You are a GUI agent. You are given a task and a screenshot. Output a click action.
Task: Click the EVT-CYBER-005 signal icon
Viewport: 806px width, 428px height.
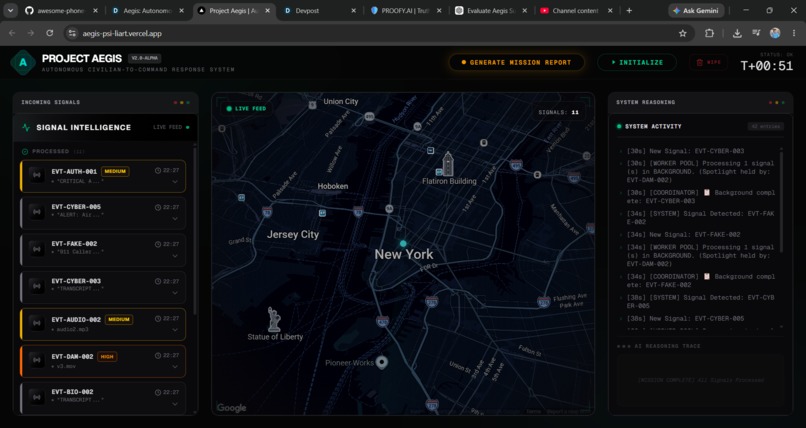point(36,211)
